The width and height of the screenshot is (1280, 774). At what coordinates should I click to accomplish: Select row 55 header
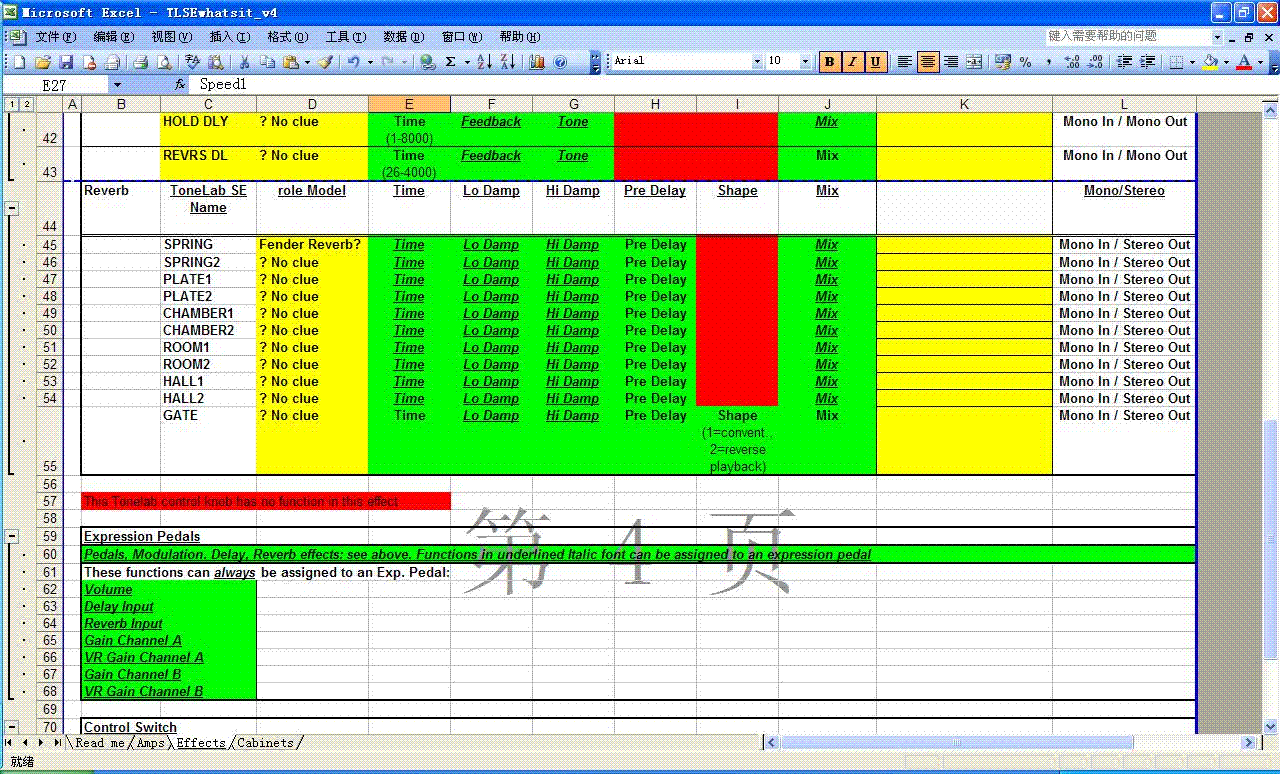[50, 441]
